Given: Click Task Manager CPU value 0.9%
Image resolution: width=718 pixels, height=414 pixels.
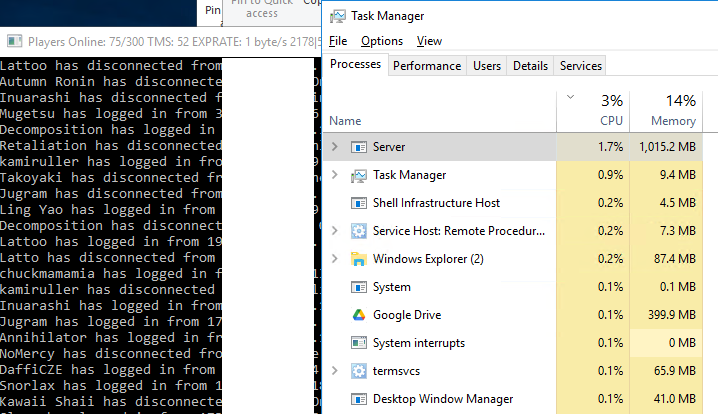Looking at the screenshot, I should (610, 175).
